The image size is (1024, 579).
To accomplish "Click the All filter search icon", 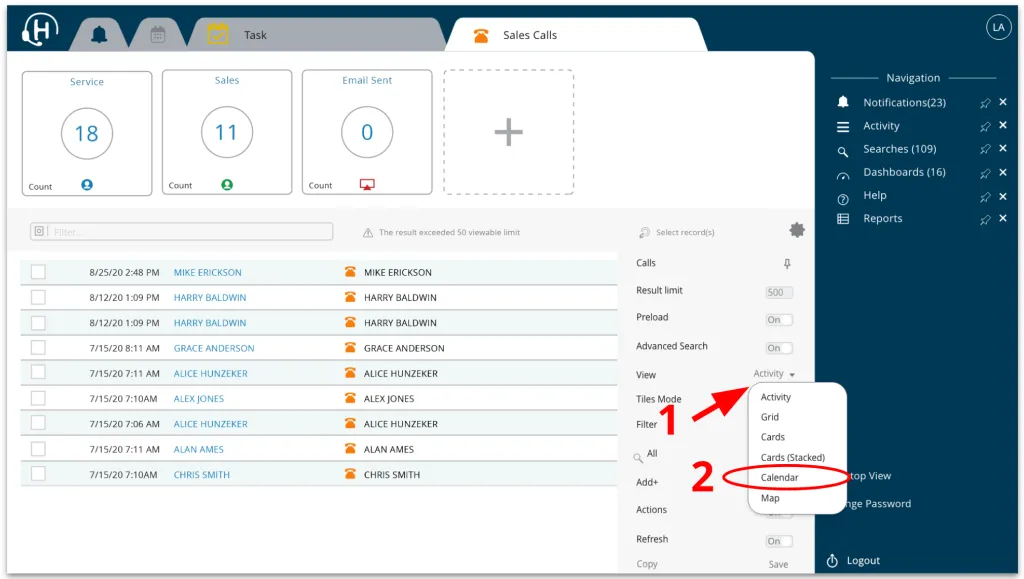I will (x=638, y=458).
